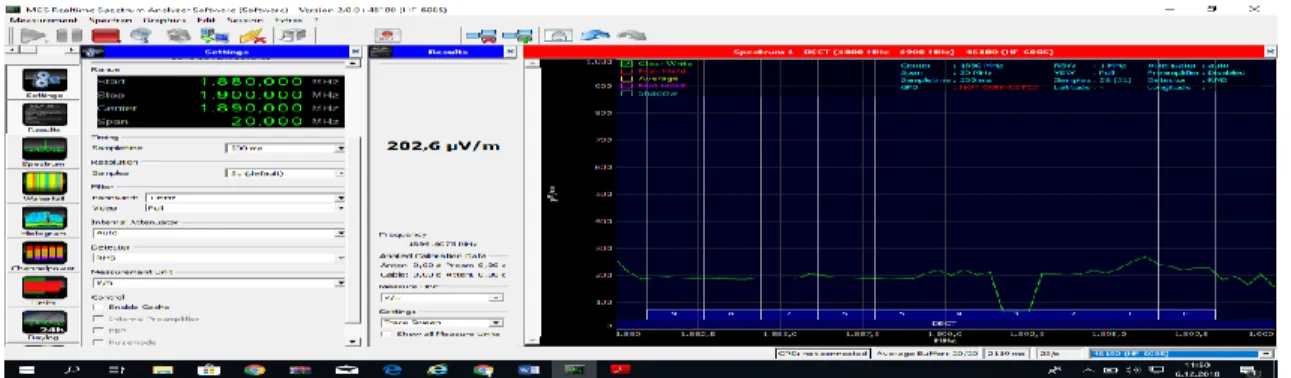
Task: Toggle the Clear/Write trace checkbox
Action: pyautogui.click(x=627, y=65)
